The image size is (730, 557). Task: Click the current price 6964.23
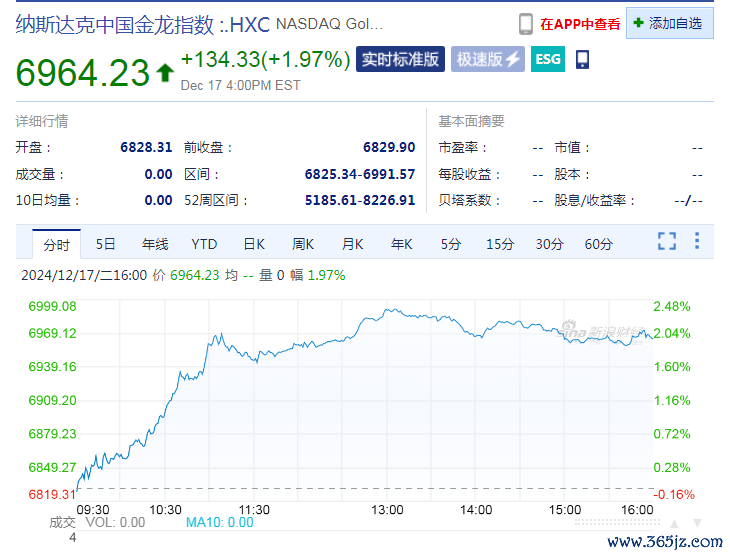[x=83, y=73]
